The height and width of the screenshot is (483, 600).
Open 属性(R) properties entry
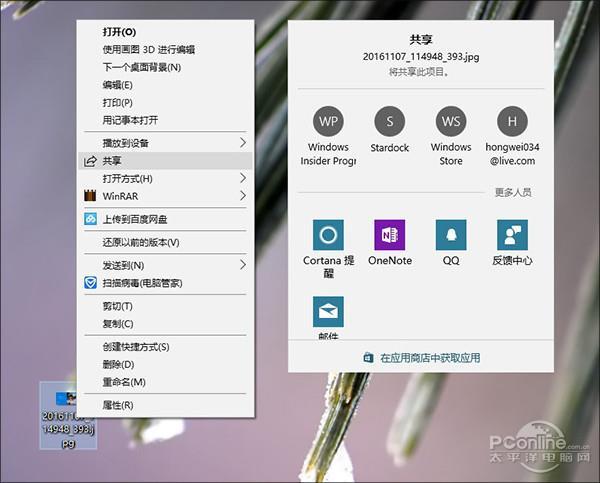(165, 405)
